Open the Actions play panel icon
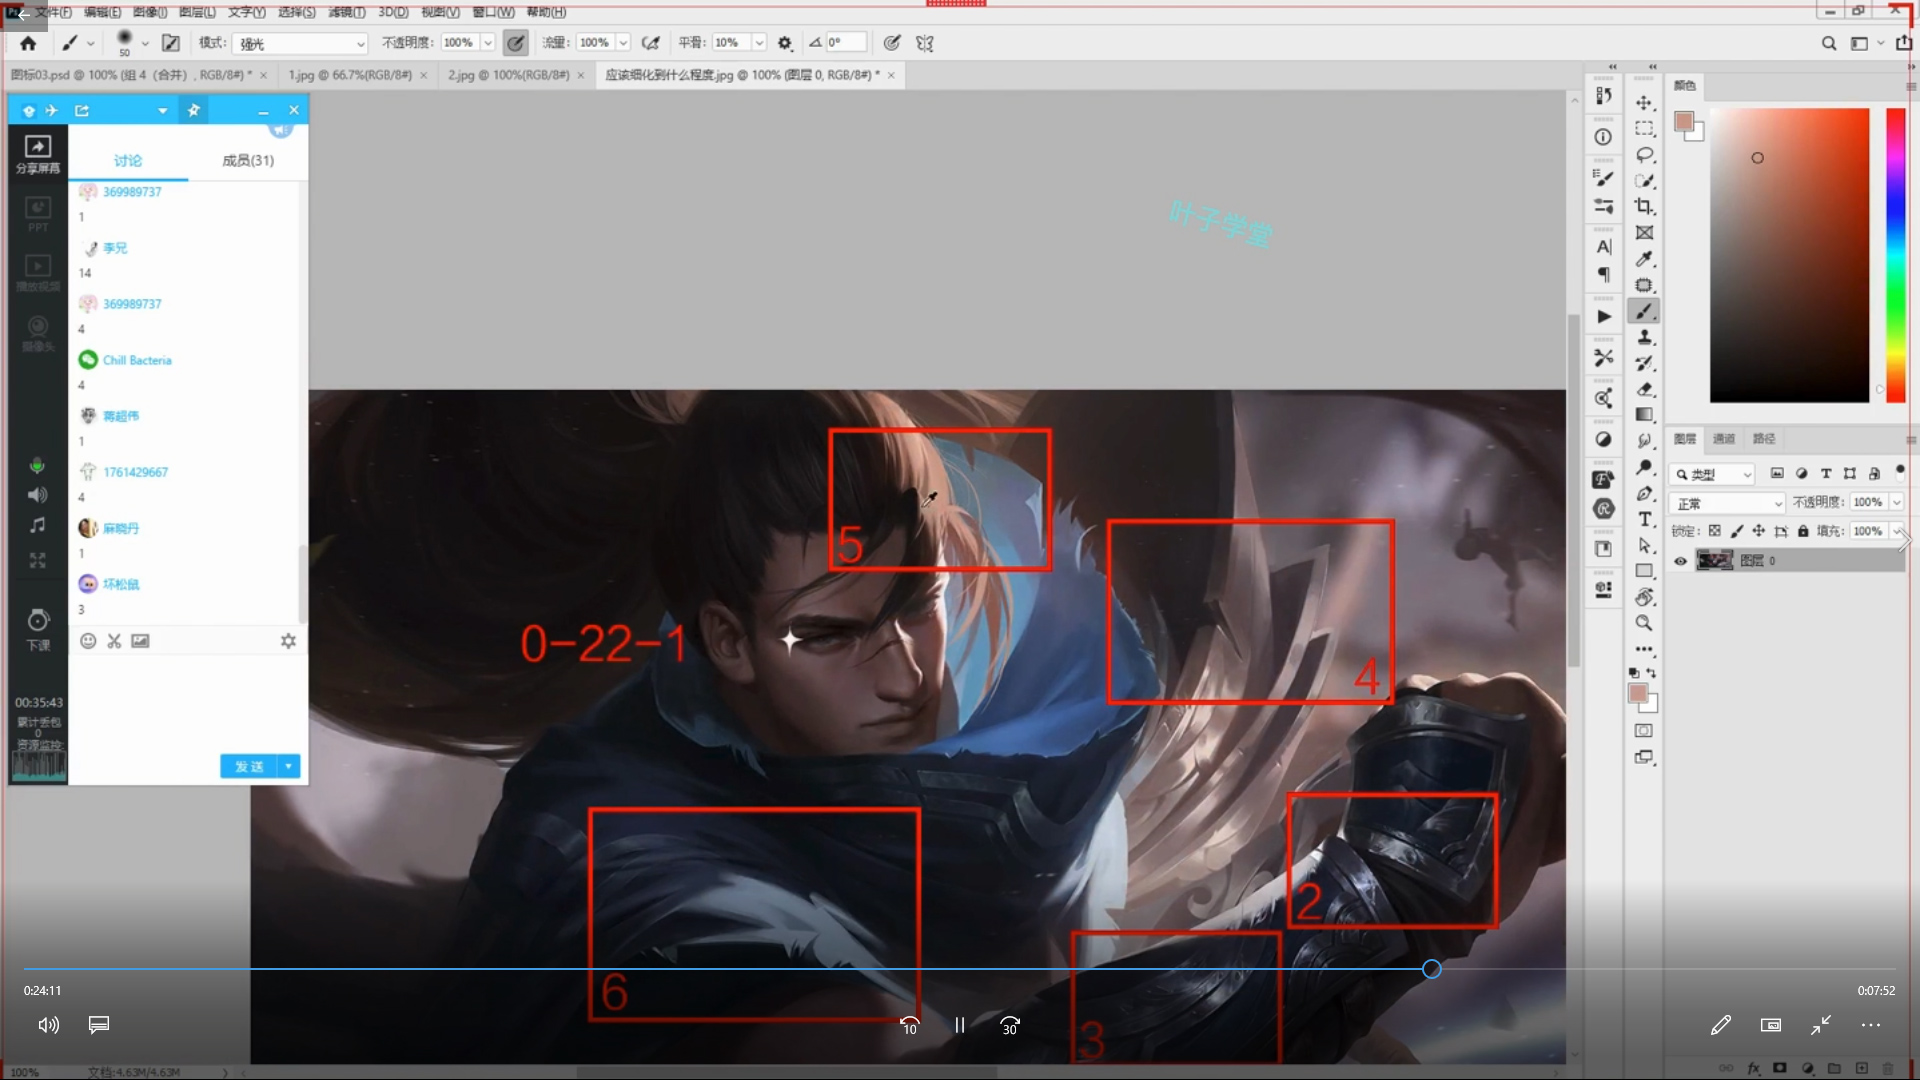 tap(1603, 317)
